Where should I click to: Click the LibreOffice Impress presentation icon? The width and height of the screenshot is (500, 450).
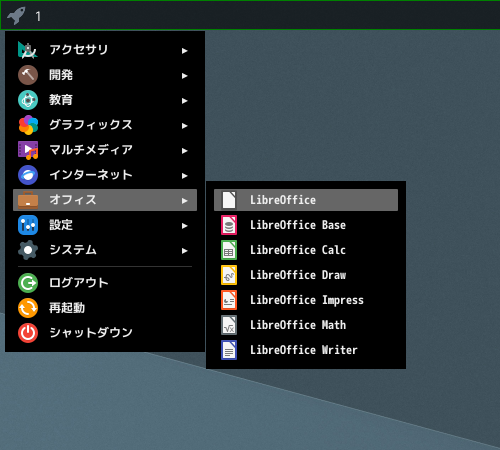[x=229, y=300]
